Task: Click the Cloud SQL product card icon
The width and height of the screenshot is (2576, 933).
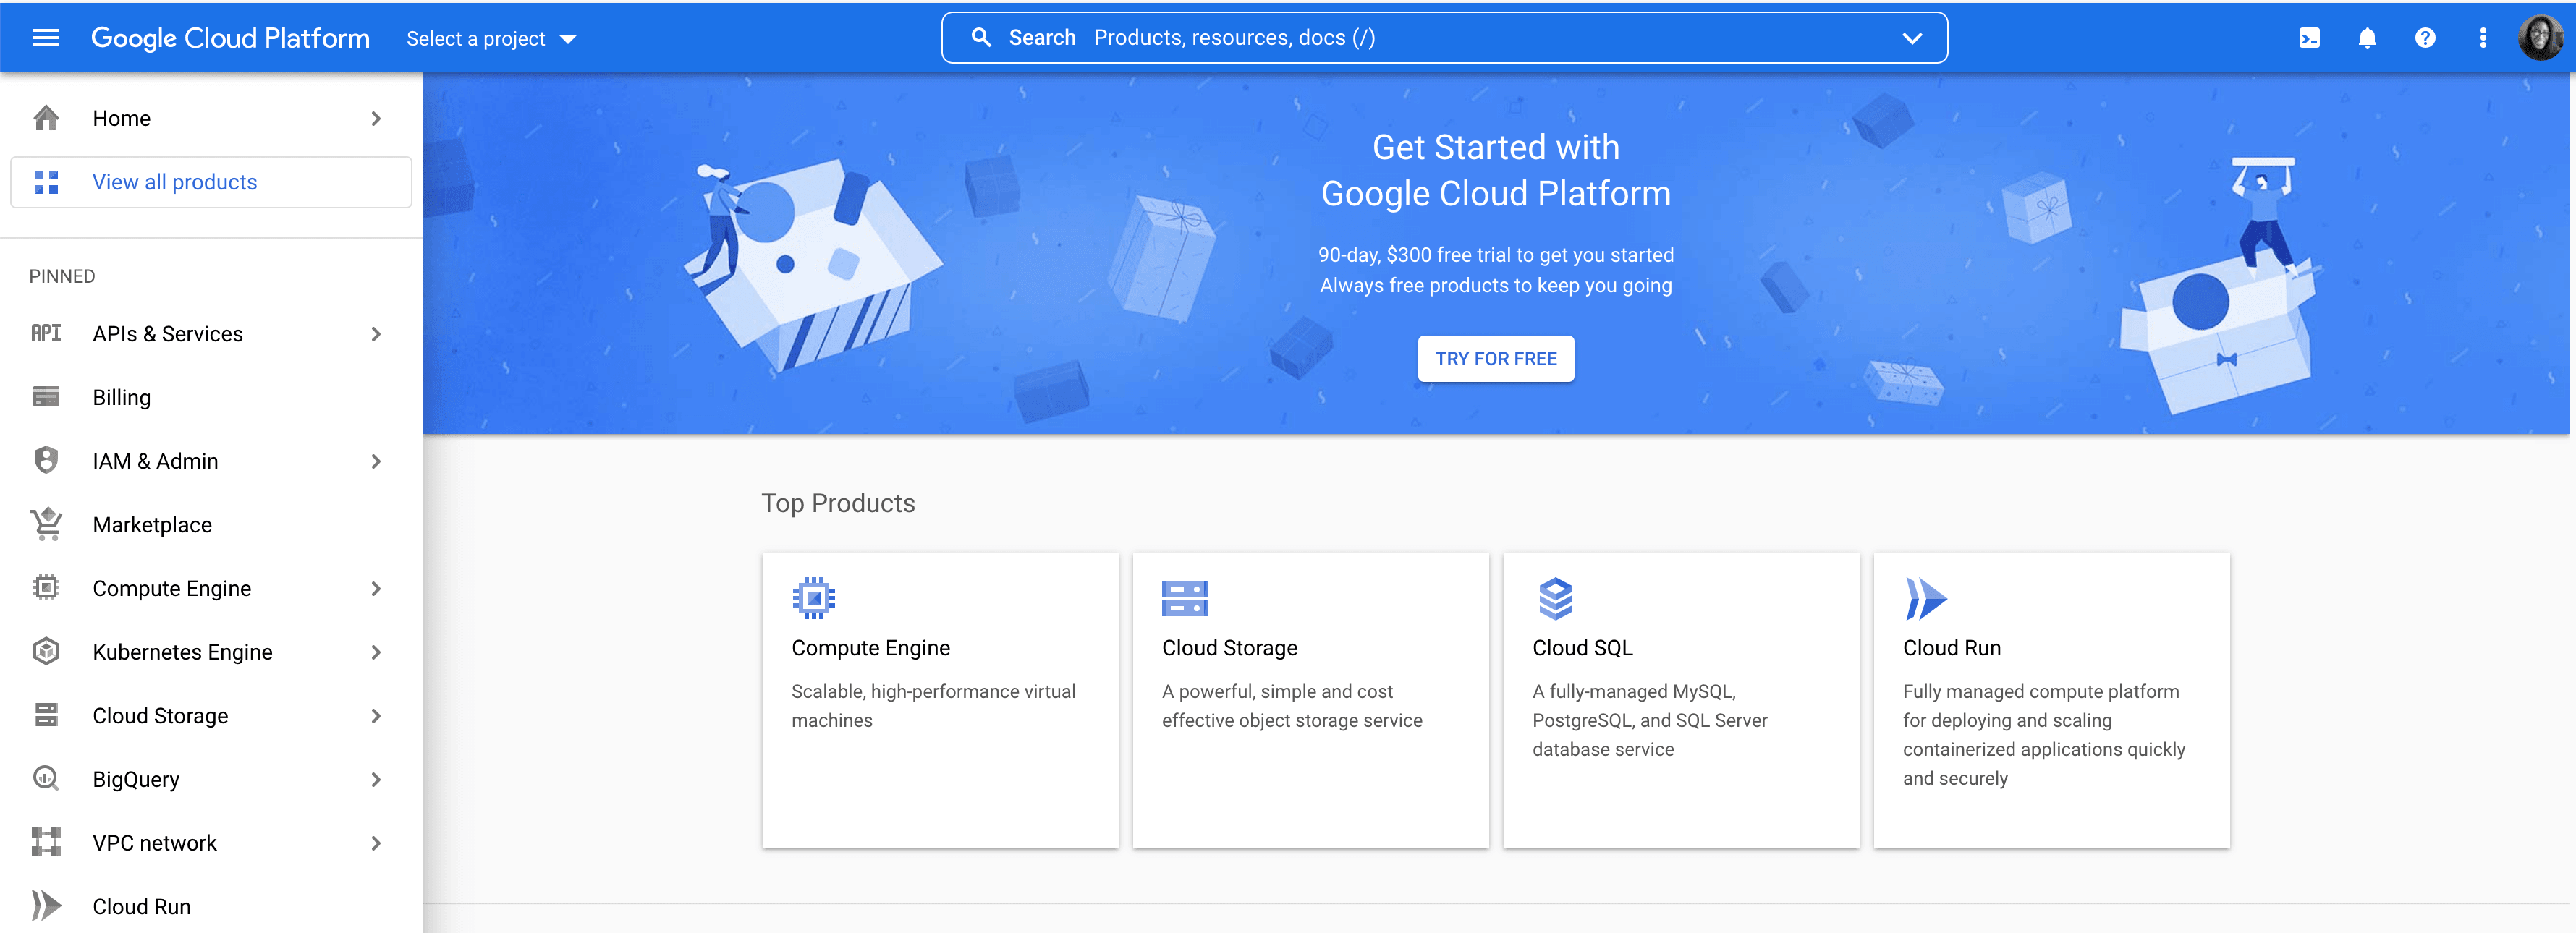Action: pyautogui.click(x=1555, y=598)
